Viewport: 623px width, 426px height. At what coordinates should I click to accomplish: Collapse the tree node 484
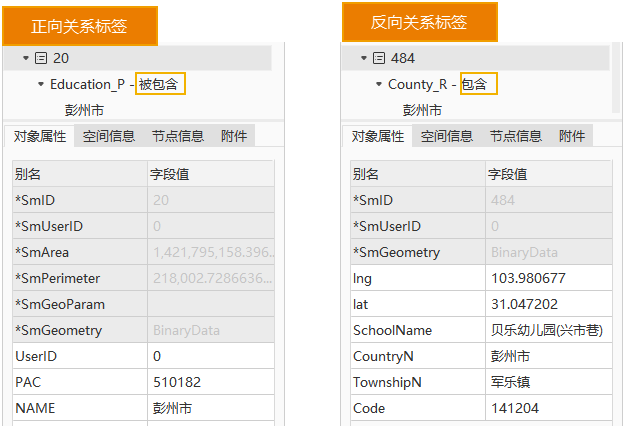(x=363, y=59)
